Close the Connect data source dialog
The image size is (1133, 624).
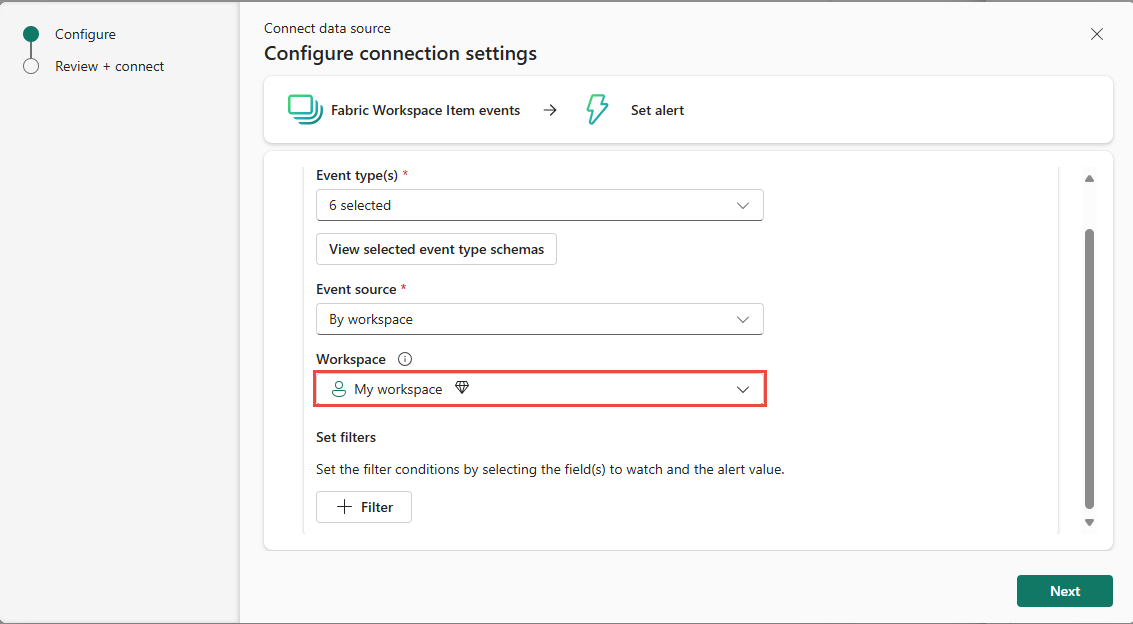click(x=1097, y=34)
